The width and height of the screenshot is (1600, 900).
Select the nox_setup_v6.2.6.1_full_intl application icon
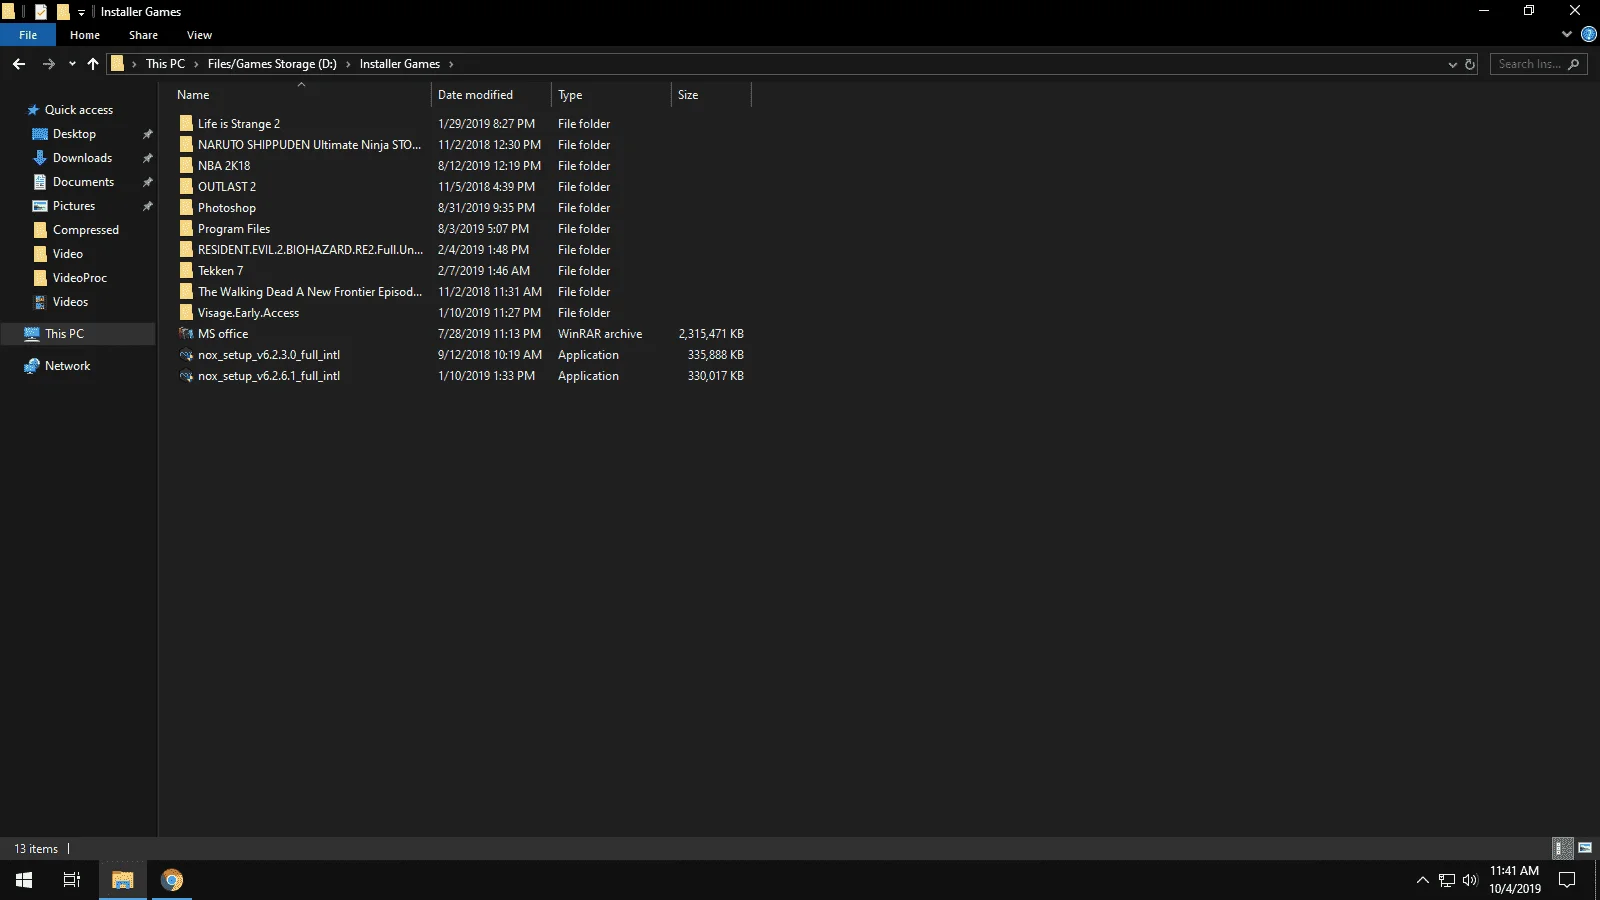tap(186, 376)
